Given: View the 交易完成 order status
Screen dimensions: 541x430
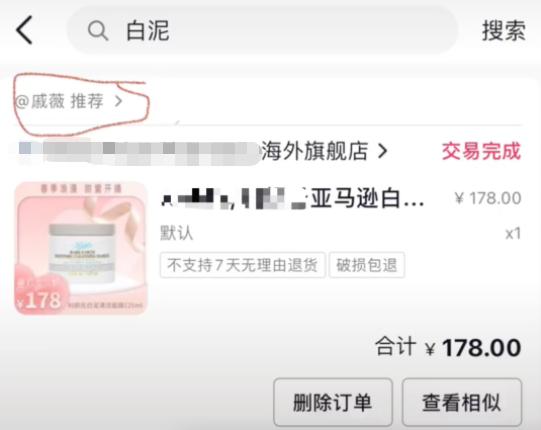Looking at the screenshot, I should [x=481, y=151].
